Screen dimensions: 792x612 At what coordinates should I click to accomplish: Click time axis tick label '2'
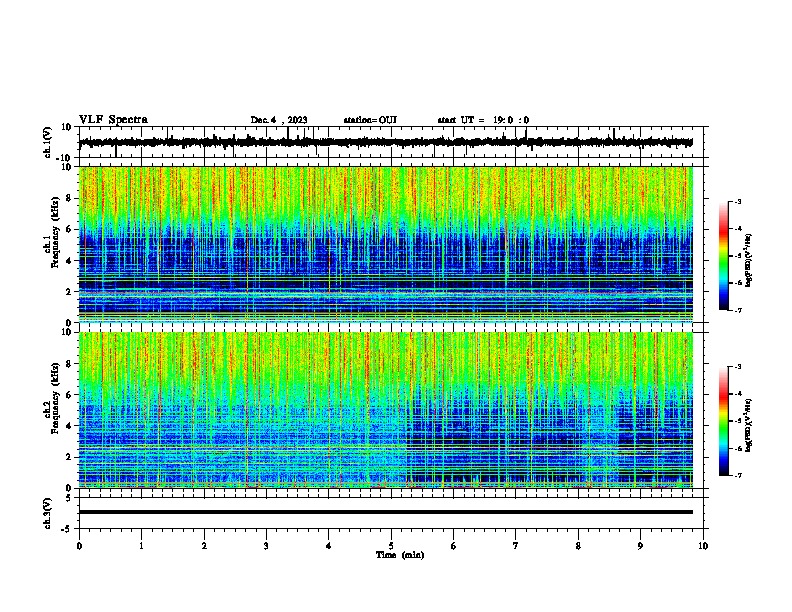pyautogui.click(x=204, y=546)
